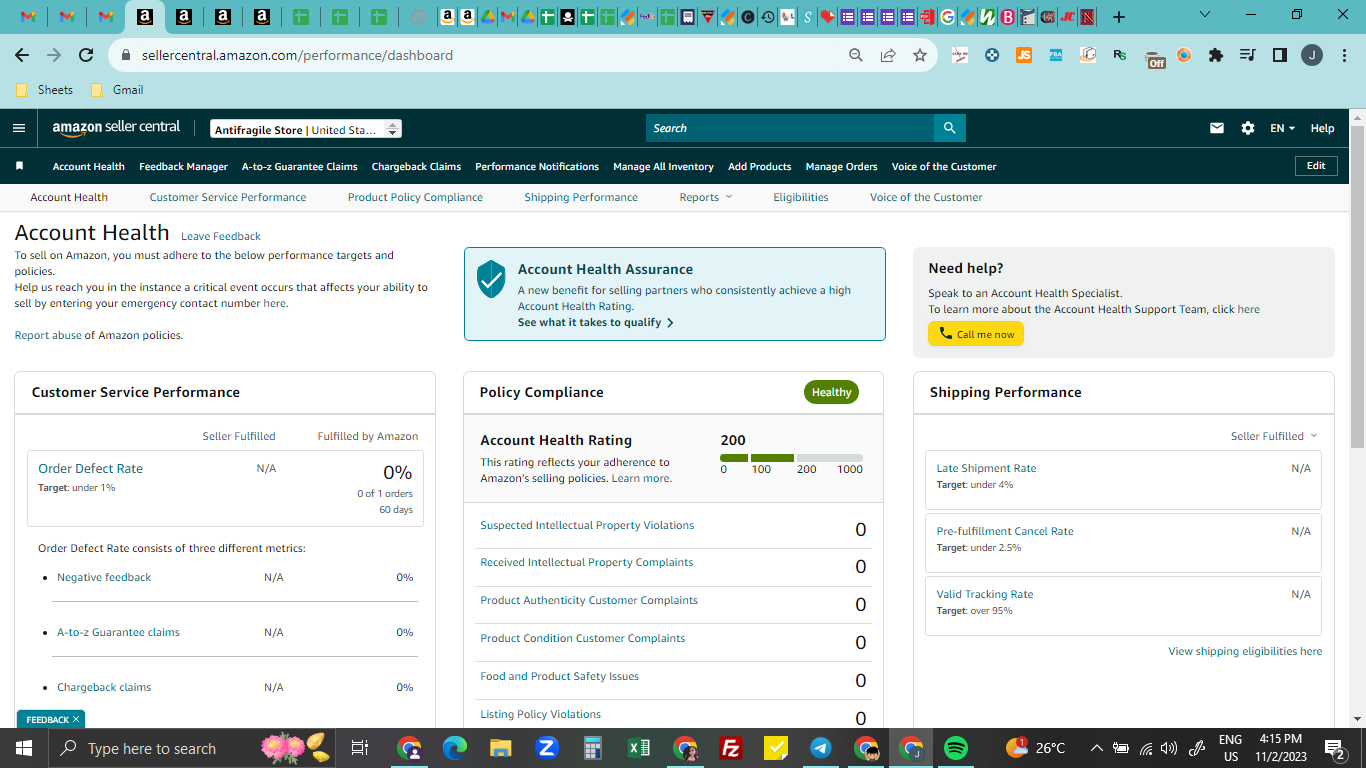Click the Amazon Seller Central logo
This screenshot has height=768, width=1366.
(117, 128)
